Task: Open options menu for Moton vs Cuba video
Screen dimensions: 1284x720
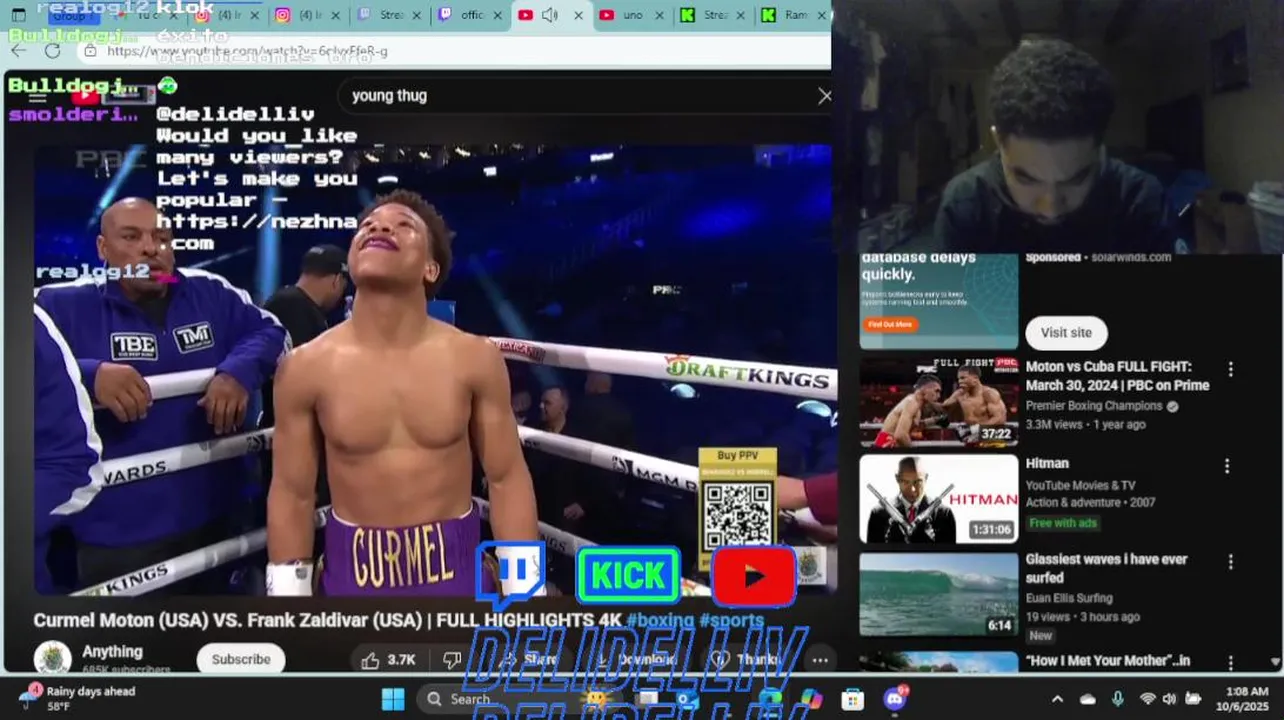Action: click(1231, 369)
